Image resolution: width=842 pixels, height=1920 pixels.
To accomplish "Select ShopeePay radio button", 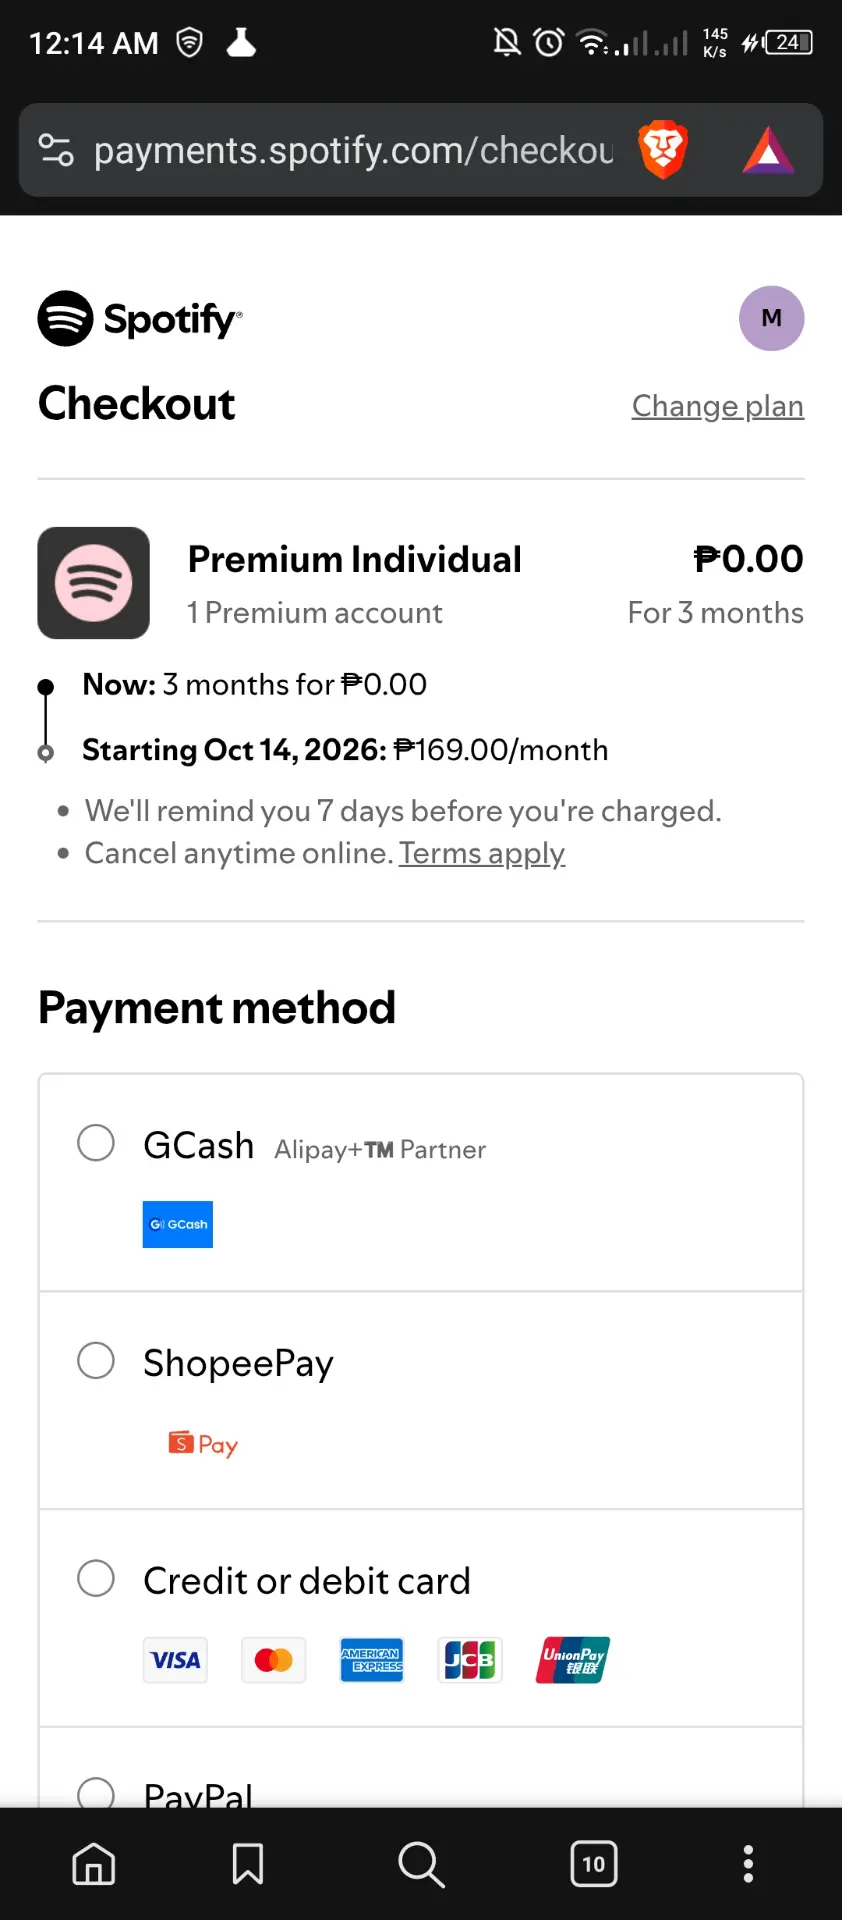I will point(96,1360).
